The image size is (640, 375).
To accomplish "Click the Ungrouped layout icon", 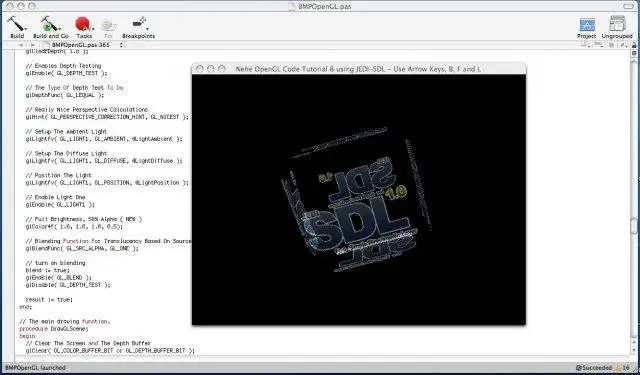I will tap(617, 24).
